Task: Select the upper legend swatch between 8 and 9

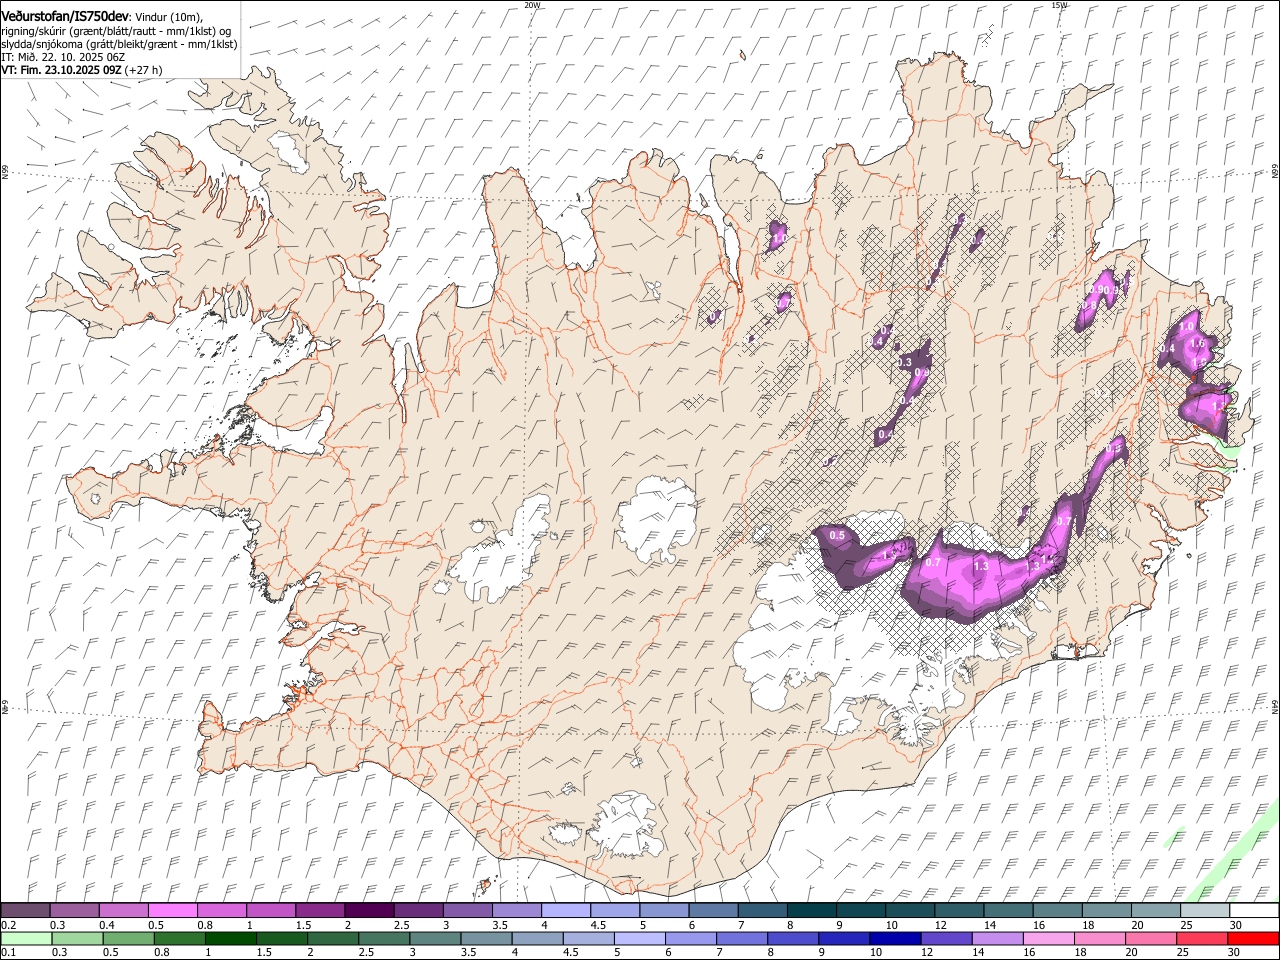Action: [812, 910]
